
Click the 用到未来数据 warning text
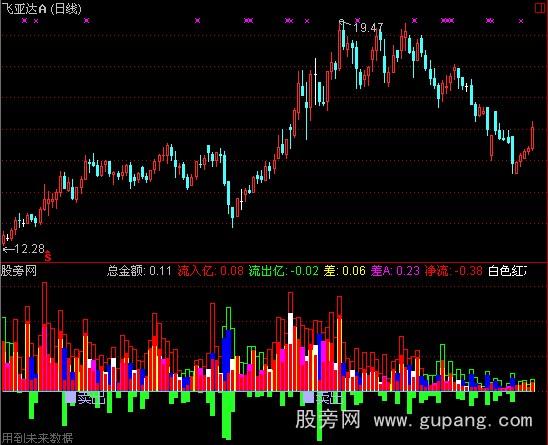pyautogui.click(x=37, y=438)
